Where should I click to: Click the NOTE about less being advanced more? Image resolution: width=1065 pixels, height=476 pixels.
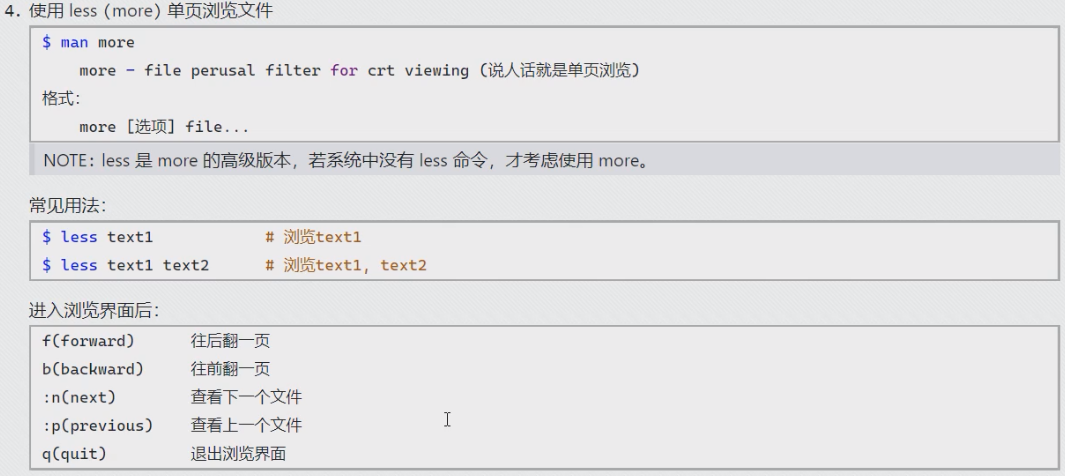point(346,160)
